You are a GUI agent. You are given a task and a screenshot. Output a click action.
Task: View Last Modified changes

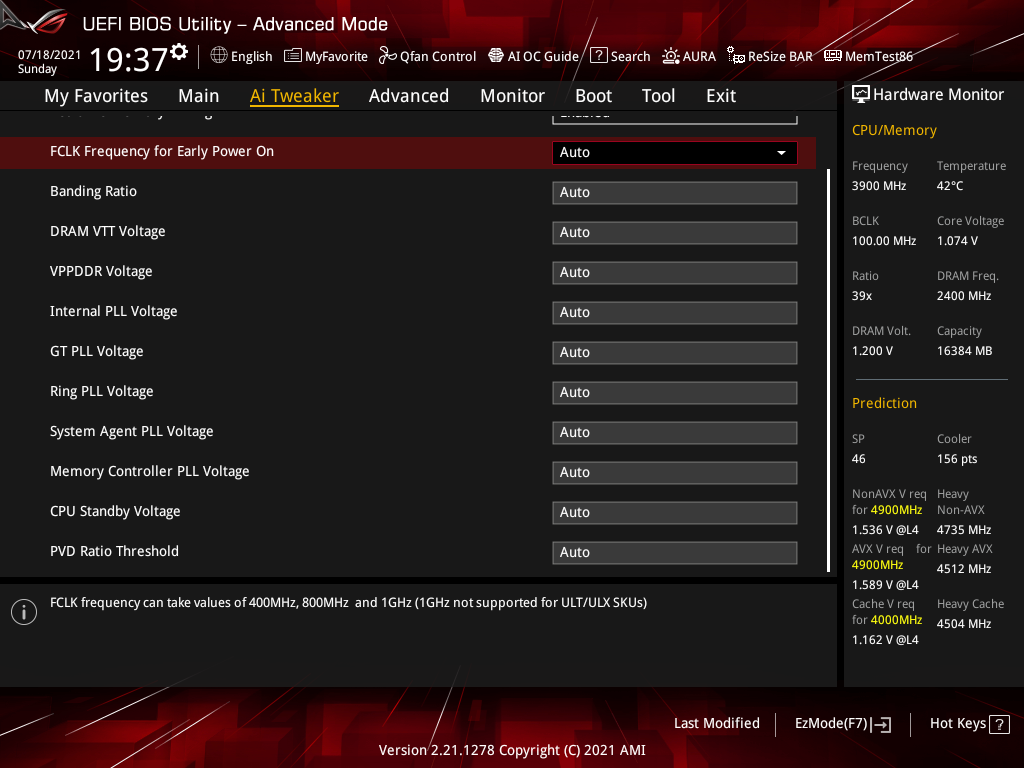tap(716, 723)
